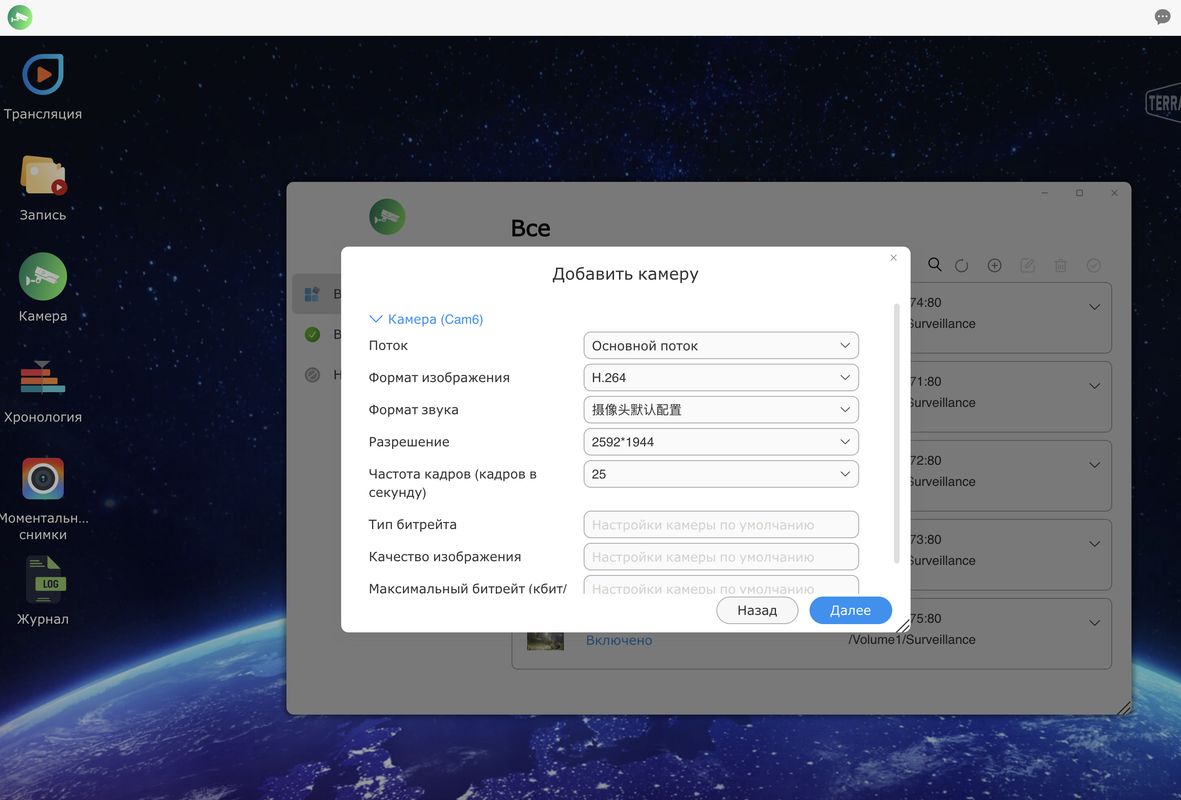Screen dimensions: 1181x800
Task: Open the Хронология desktop app
Action: pos(43,377)
